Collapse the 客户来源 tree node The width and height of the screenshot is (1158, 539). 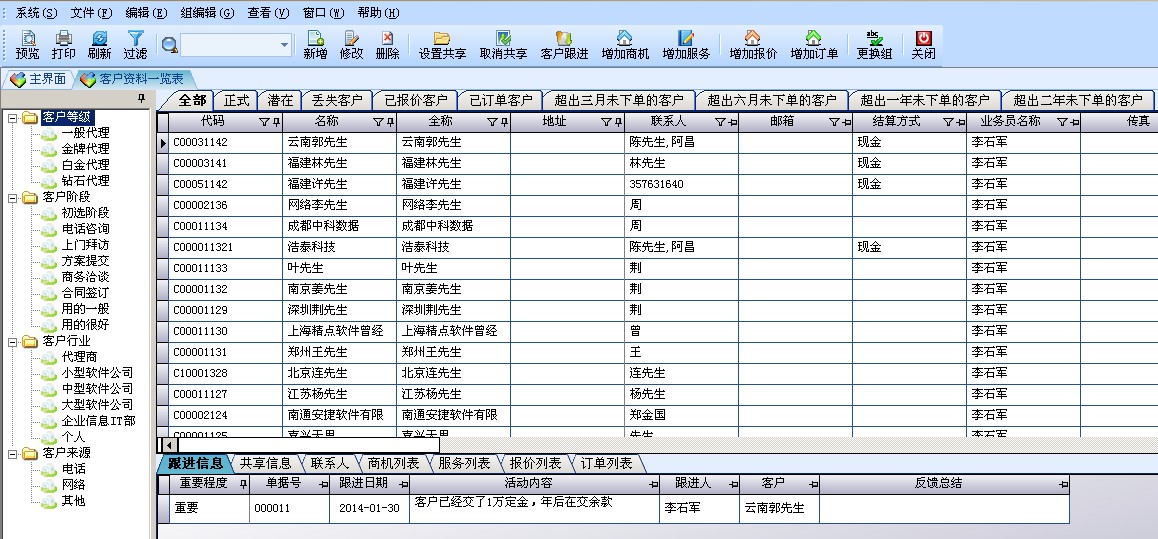[13, 453]
